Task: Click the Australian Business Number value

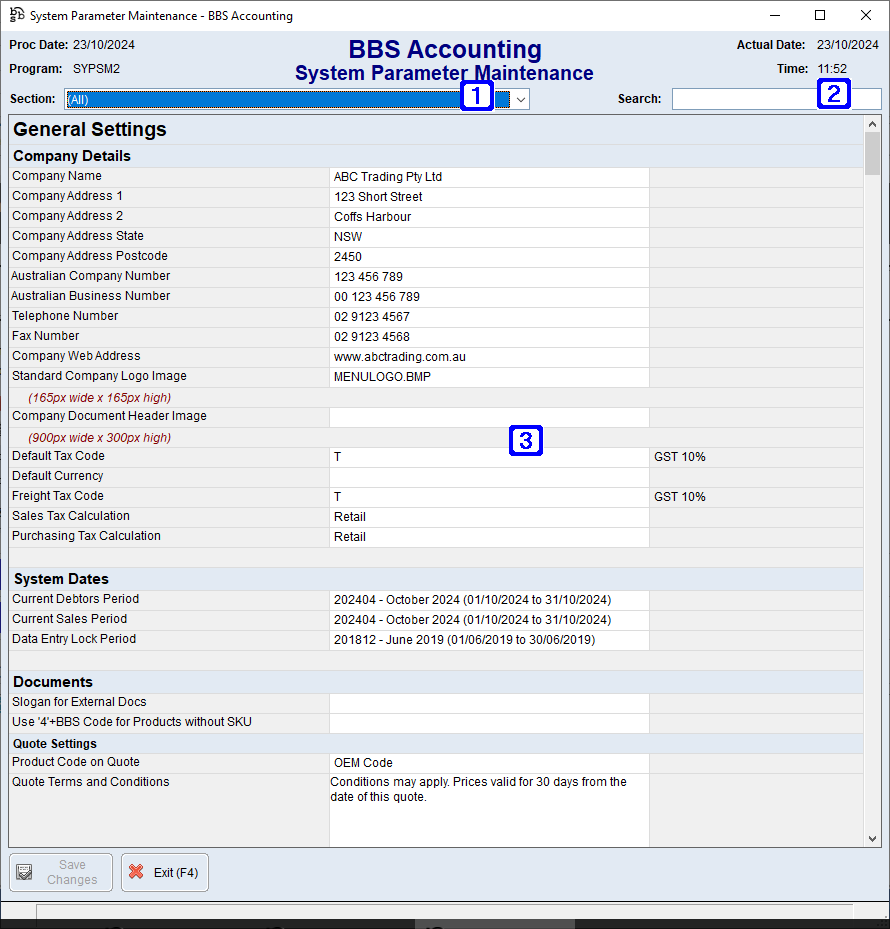Action: point(488,297)
